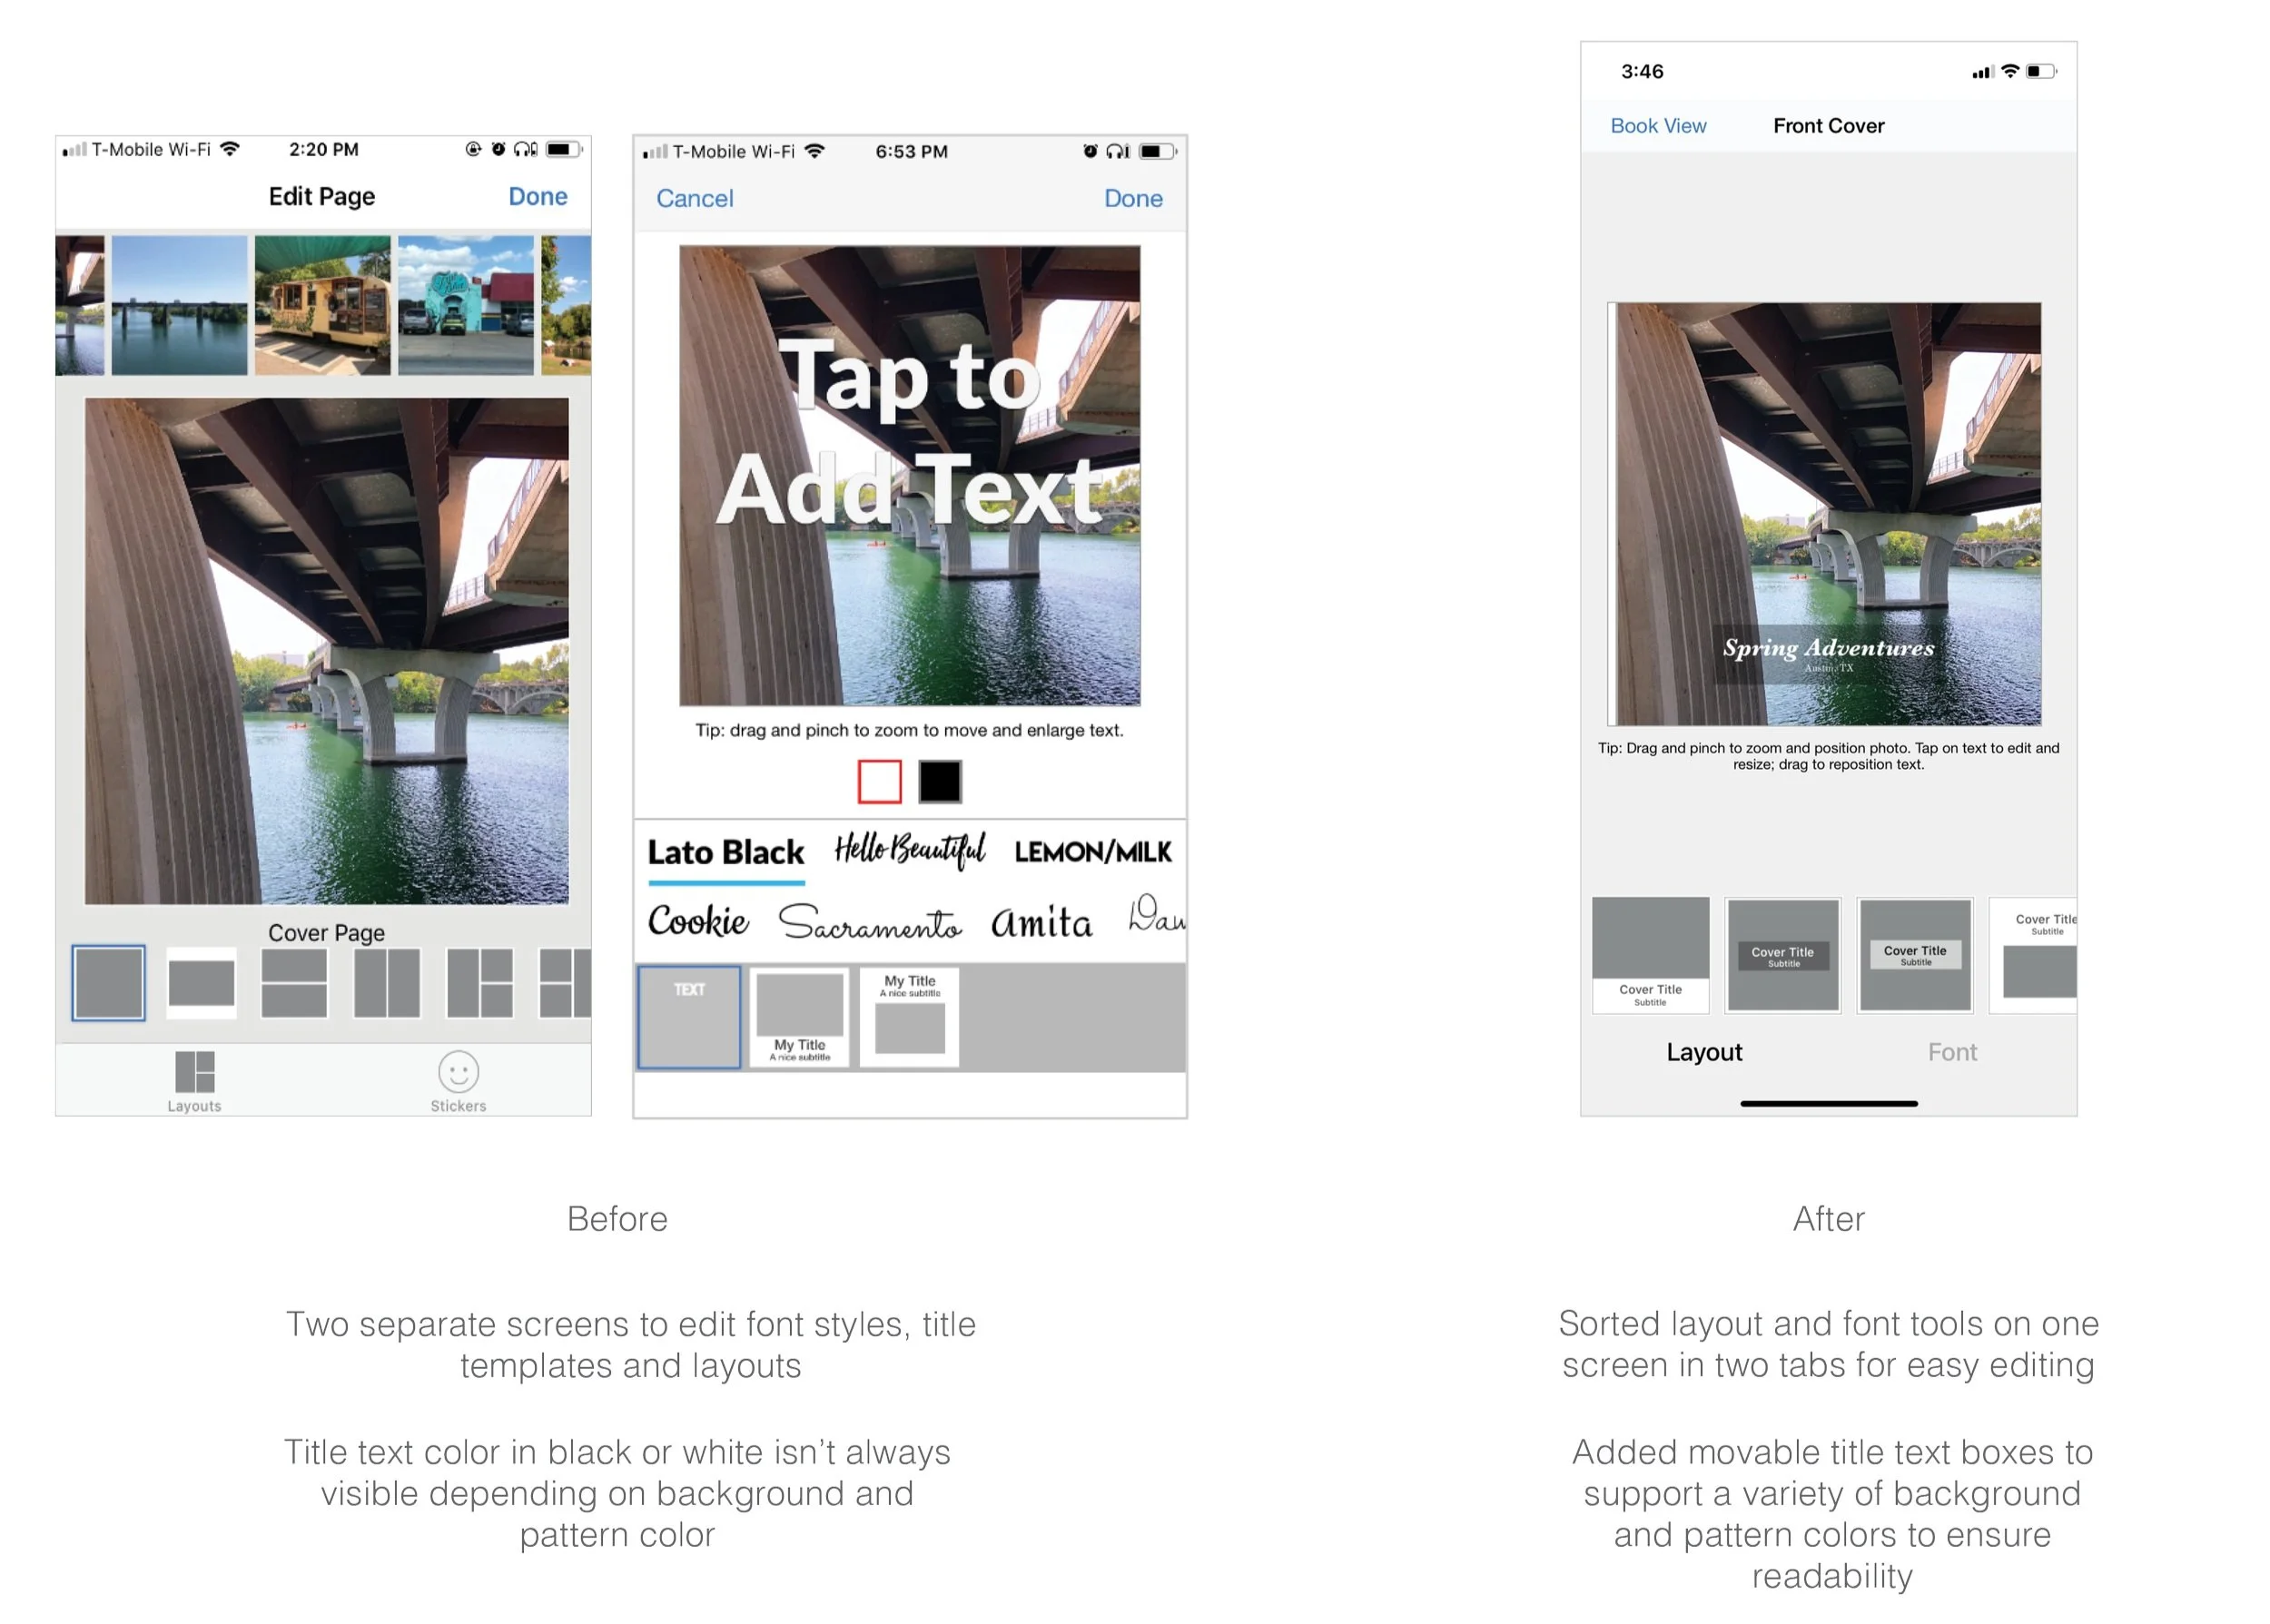The image size is (2270, 1624).
Task: Choose the Sacramento script font
Action: click(869, 922)
